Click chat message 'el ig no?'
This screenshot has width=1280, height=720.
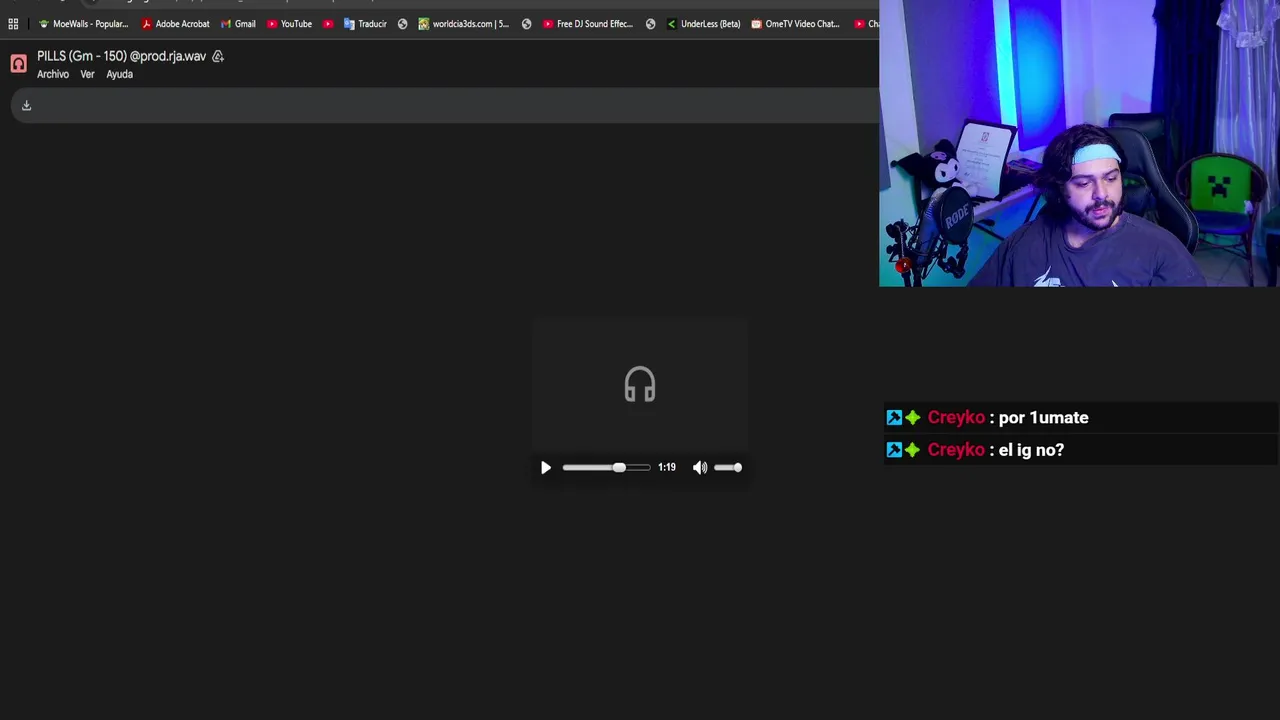pyautogui.click(x=1030, y=450)
